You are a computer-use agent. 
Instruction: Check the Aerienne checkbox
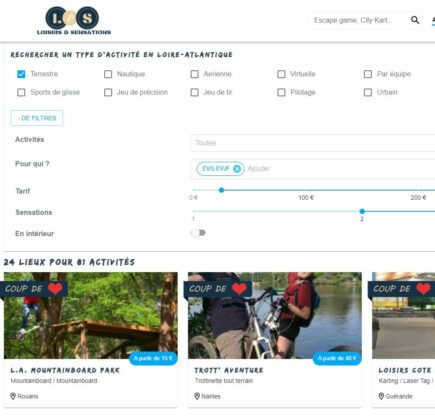(x=195, y=74)
